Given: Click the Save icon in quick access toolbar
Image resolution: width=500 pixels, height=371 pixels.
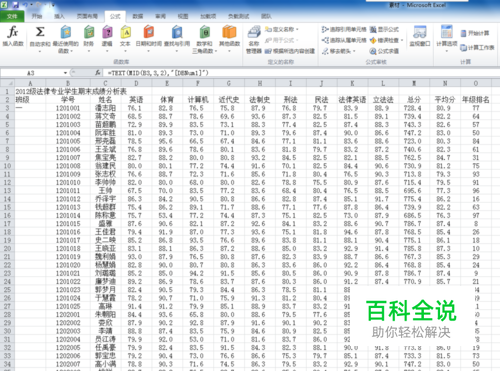Looking at the screenshot, I should coord(16,5).
